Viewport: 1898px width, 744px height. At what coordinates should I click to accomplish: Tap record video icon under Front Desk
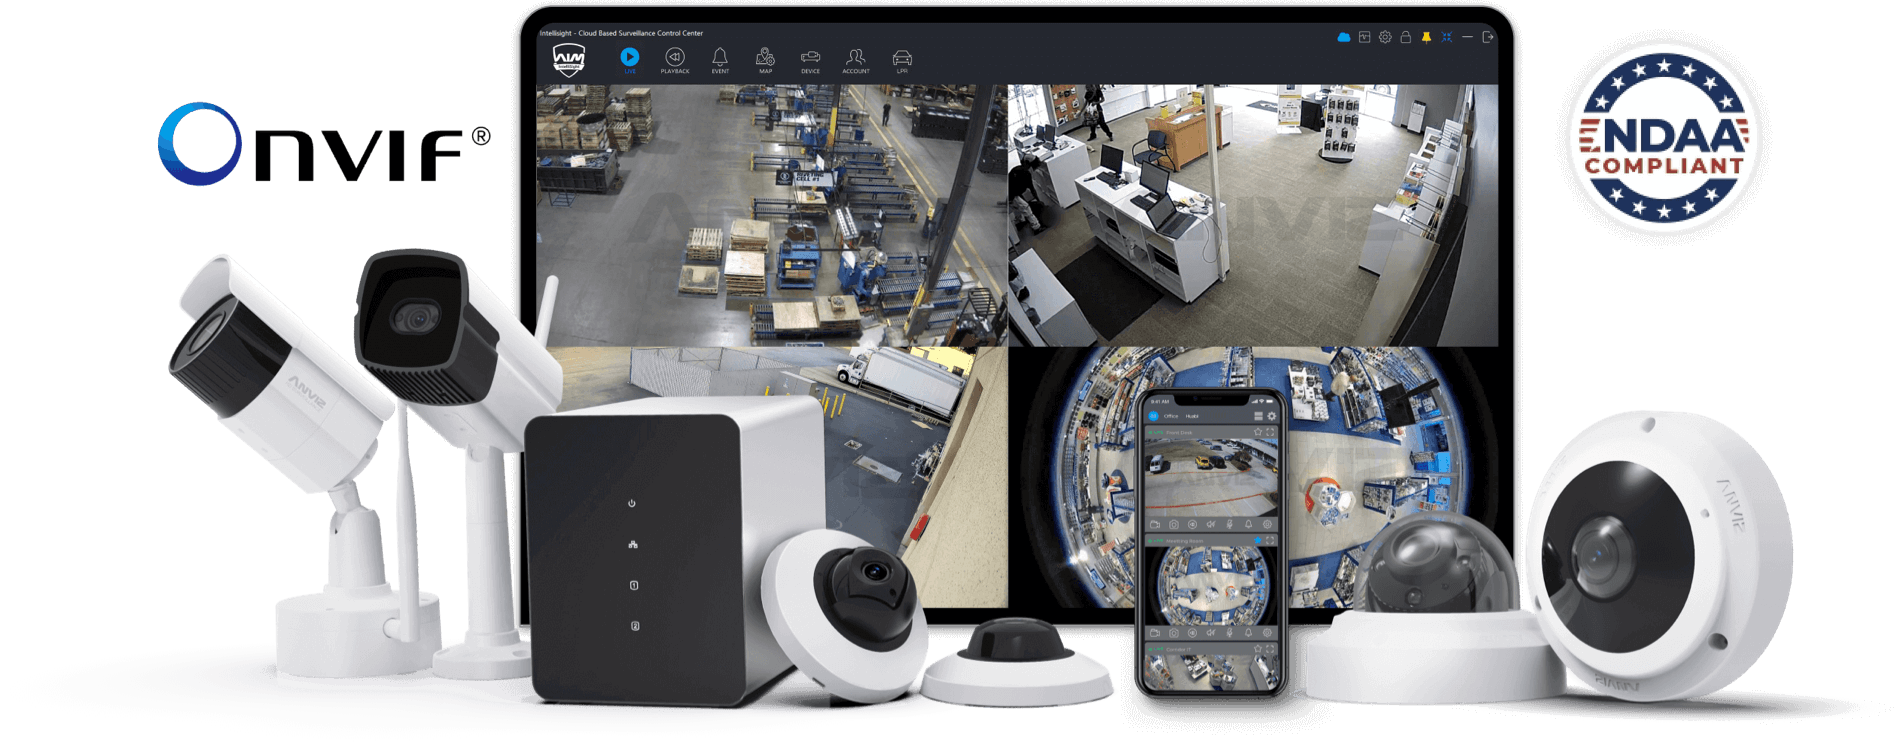pos(1155,524)
